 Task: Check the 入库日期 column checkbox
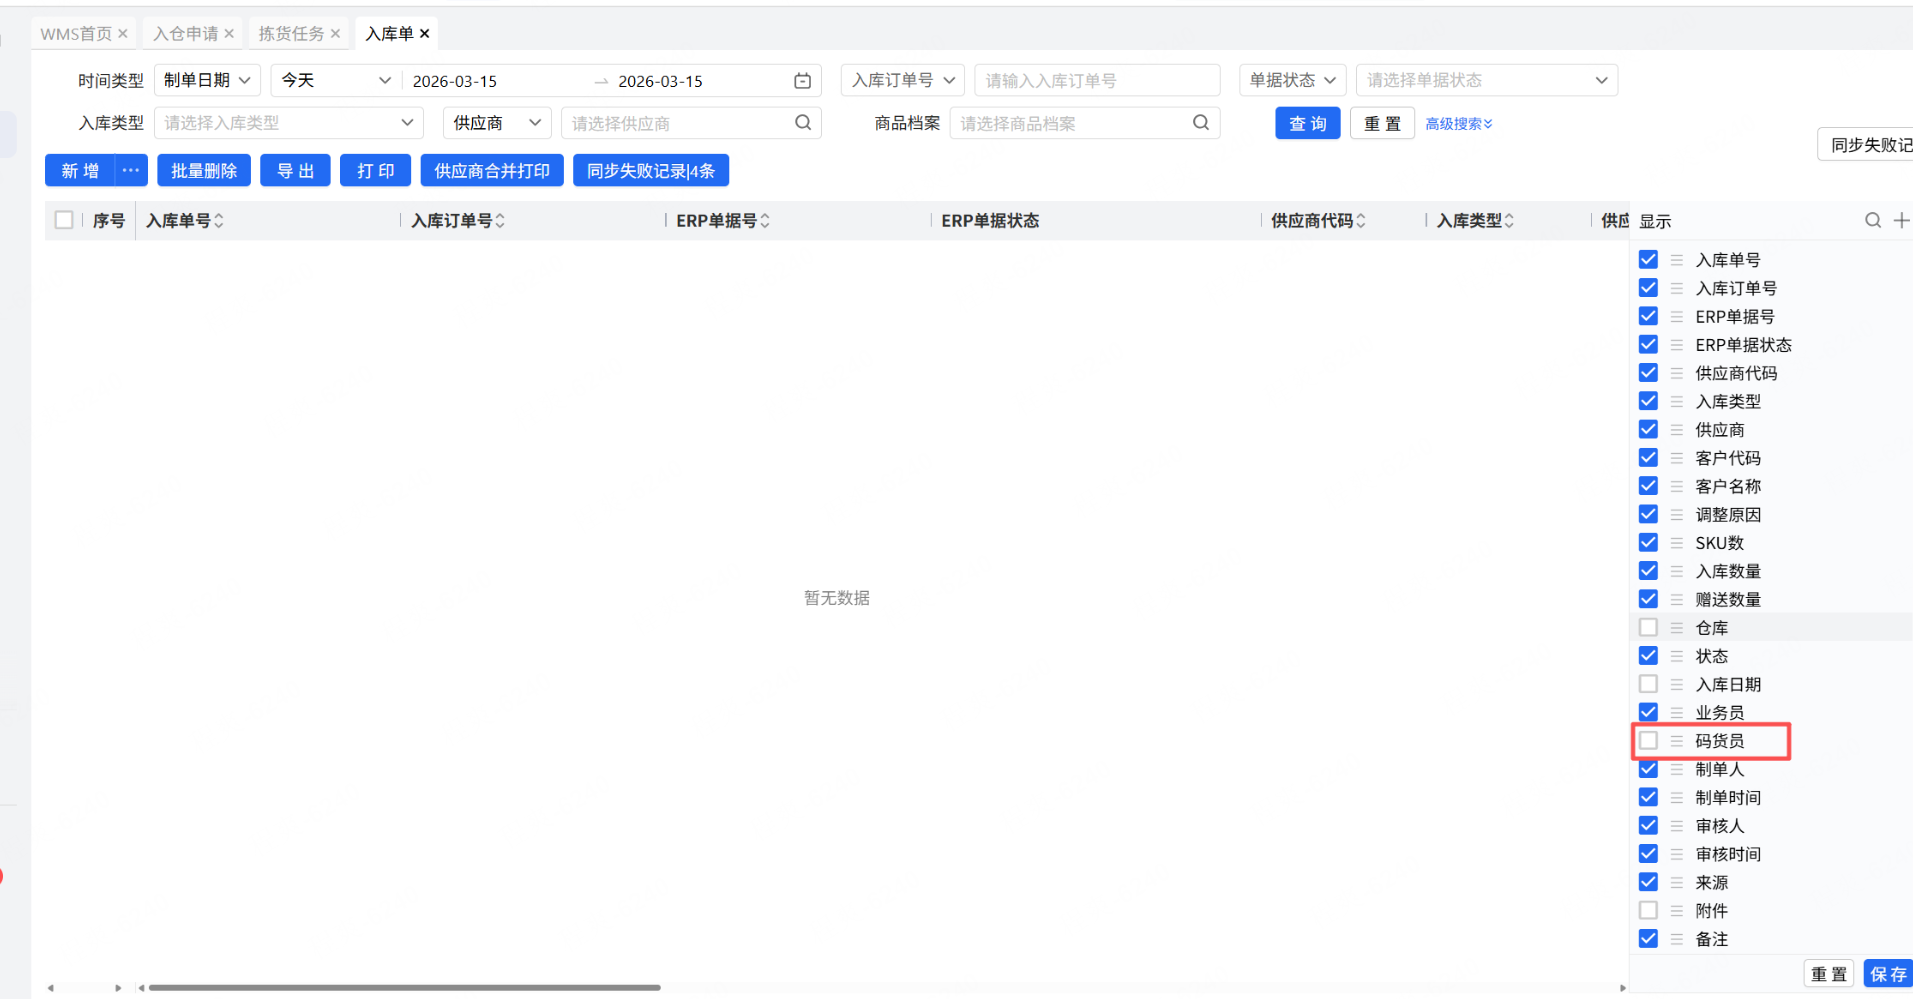click(1649, 684)
